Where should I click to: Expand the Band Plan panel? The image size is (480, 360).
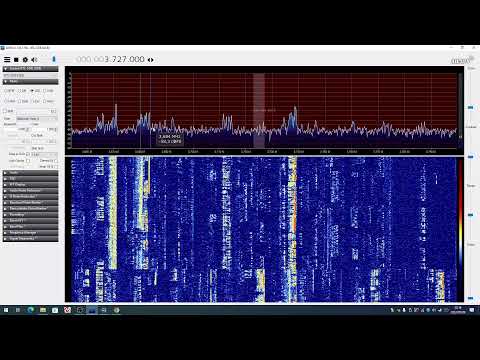pyautogui.click(x=30, y=227)
